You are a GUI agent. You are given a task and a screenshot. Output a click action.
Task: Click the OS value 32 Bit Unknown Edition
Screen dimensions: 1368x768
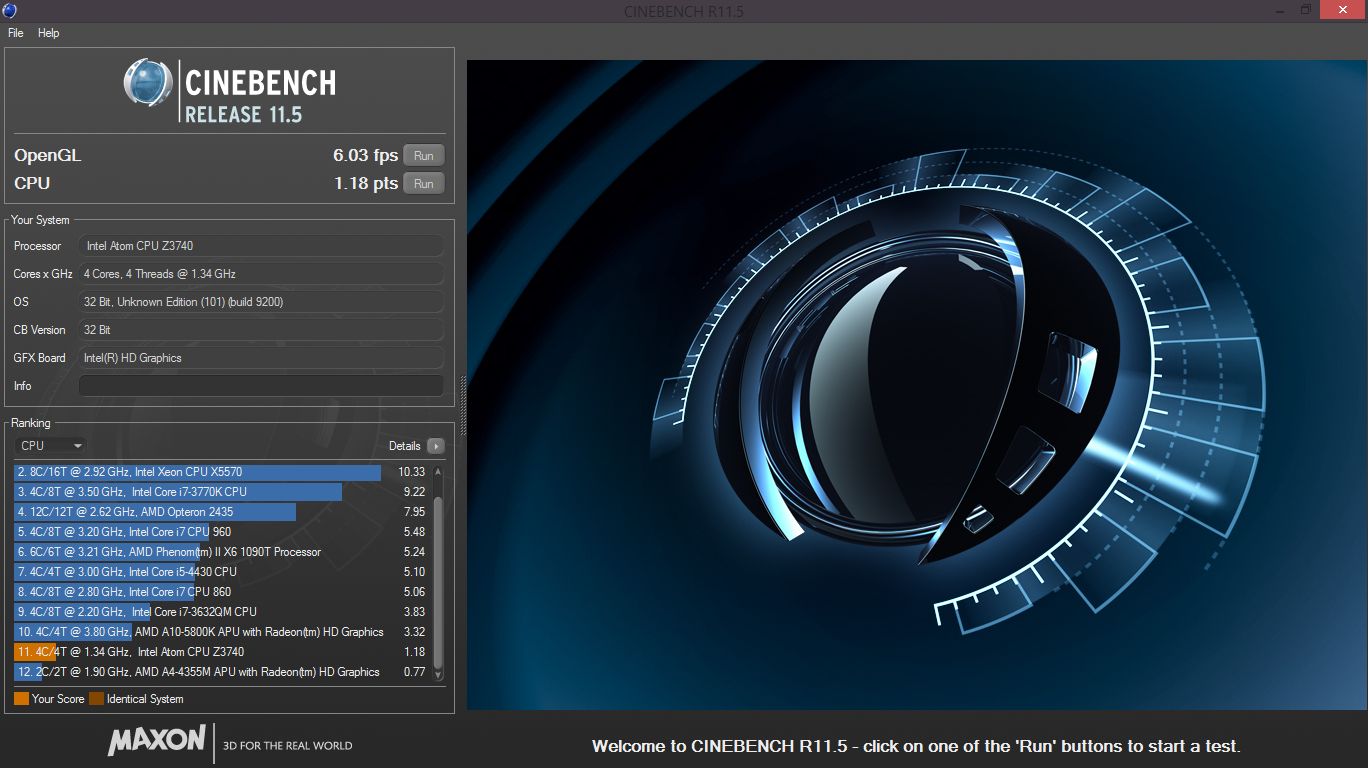(261, 302)
